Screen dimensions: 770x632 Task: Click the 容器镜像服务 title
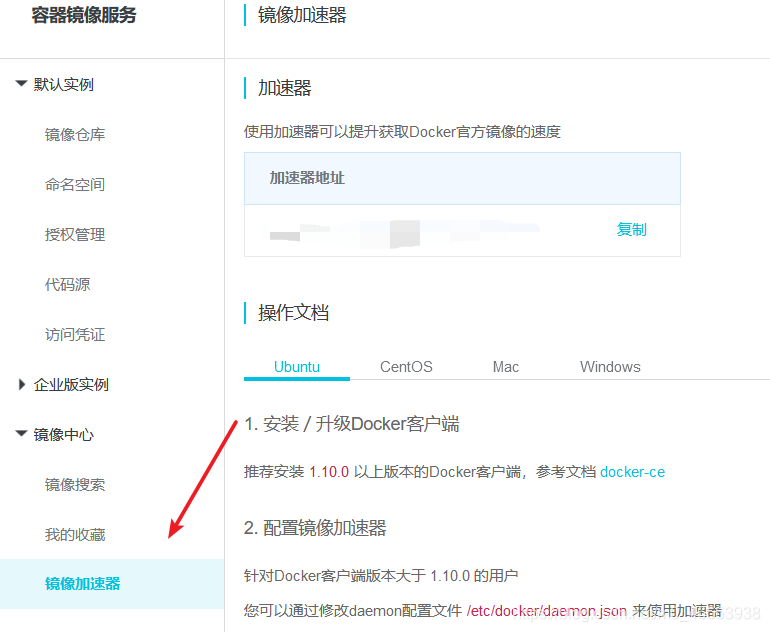pos(84,15)
